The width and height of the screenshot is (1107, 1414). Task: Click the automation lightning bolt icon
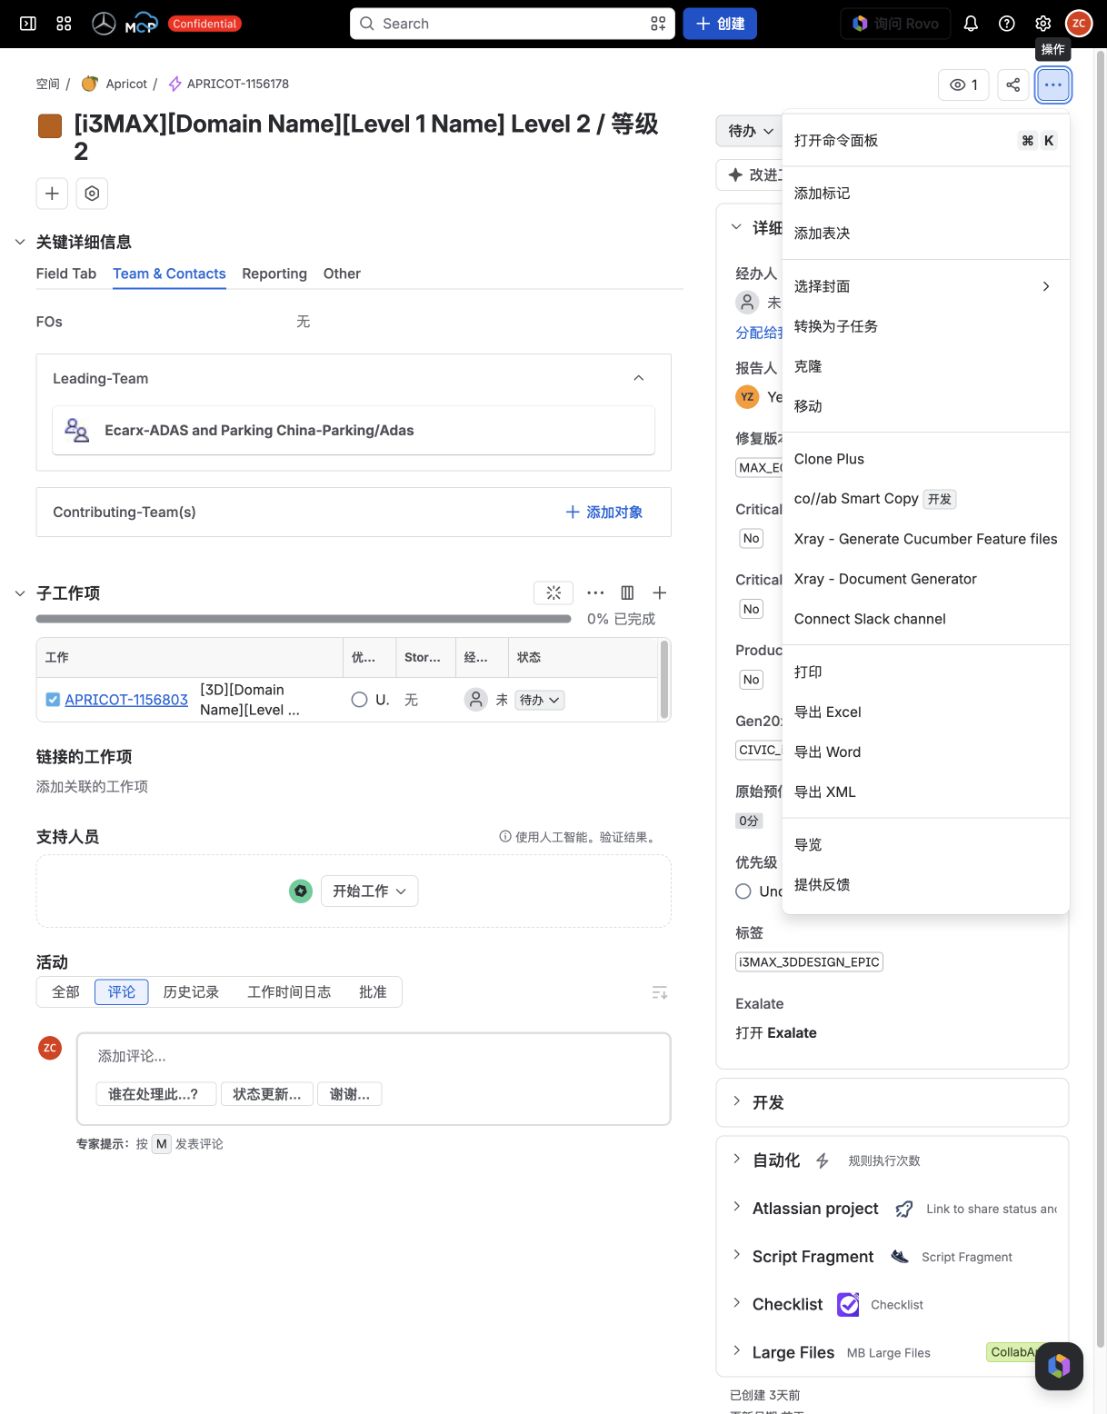822,1160
